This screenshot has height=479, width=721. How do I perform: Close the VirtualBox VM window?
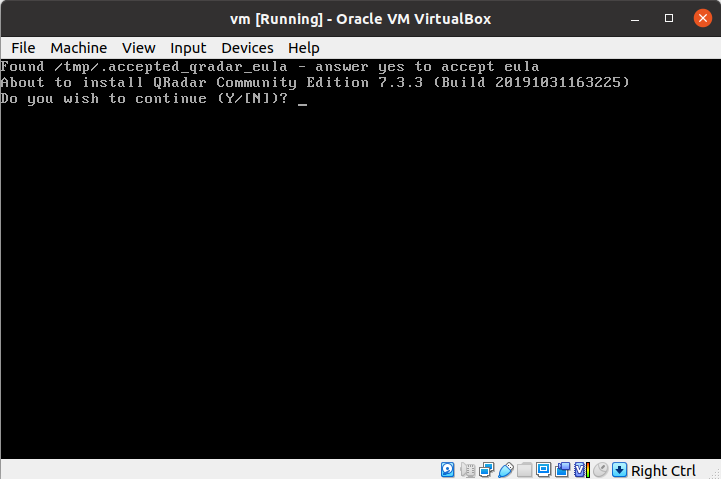pyautogui.click(x=703, y=18)
